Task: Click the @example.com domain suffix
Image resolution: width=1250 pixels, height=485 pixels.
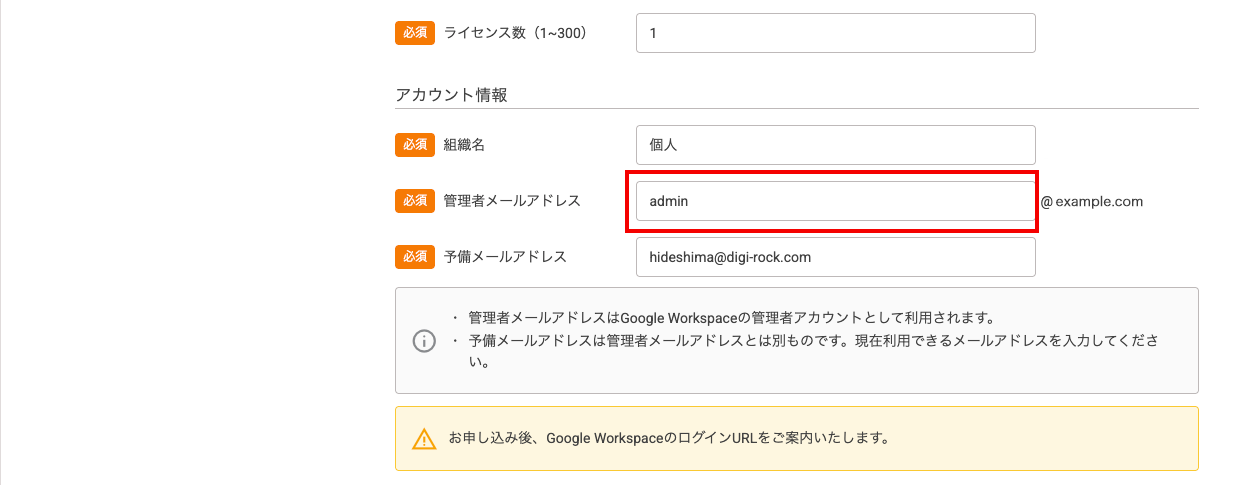Action: point(1092,201)
